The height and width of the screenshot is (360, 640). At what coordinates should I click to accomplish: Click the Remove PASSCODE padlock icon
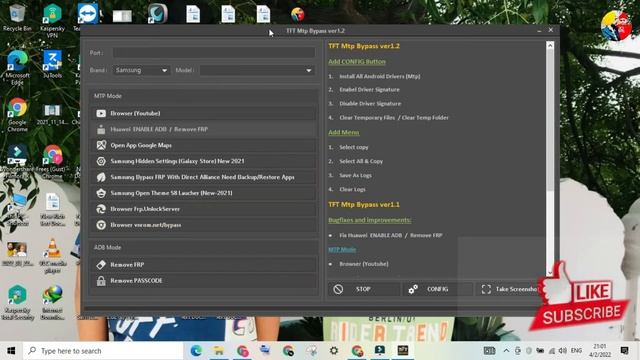pyautogui.click(x=101, y=281)
